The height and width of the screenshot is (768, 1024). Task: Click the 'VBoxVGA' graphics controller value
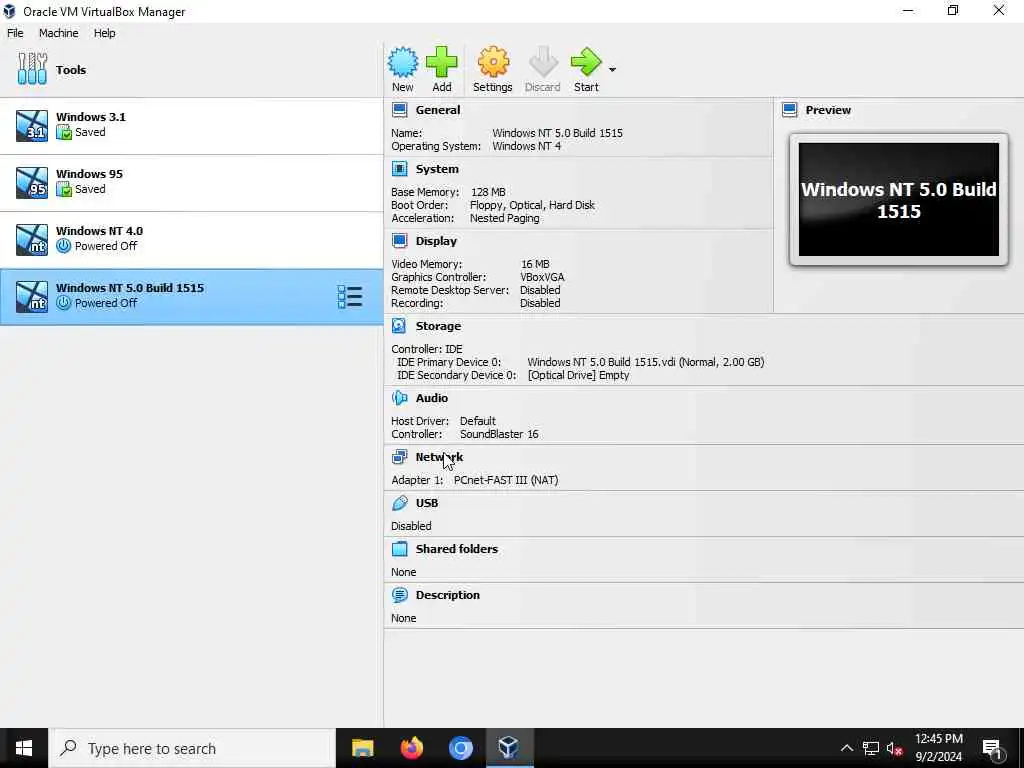[542, 277]
